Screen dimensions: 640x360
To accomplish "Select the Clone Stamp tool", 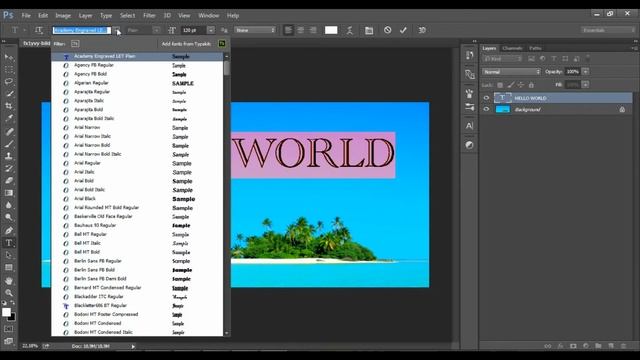I will point(9,156).
